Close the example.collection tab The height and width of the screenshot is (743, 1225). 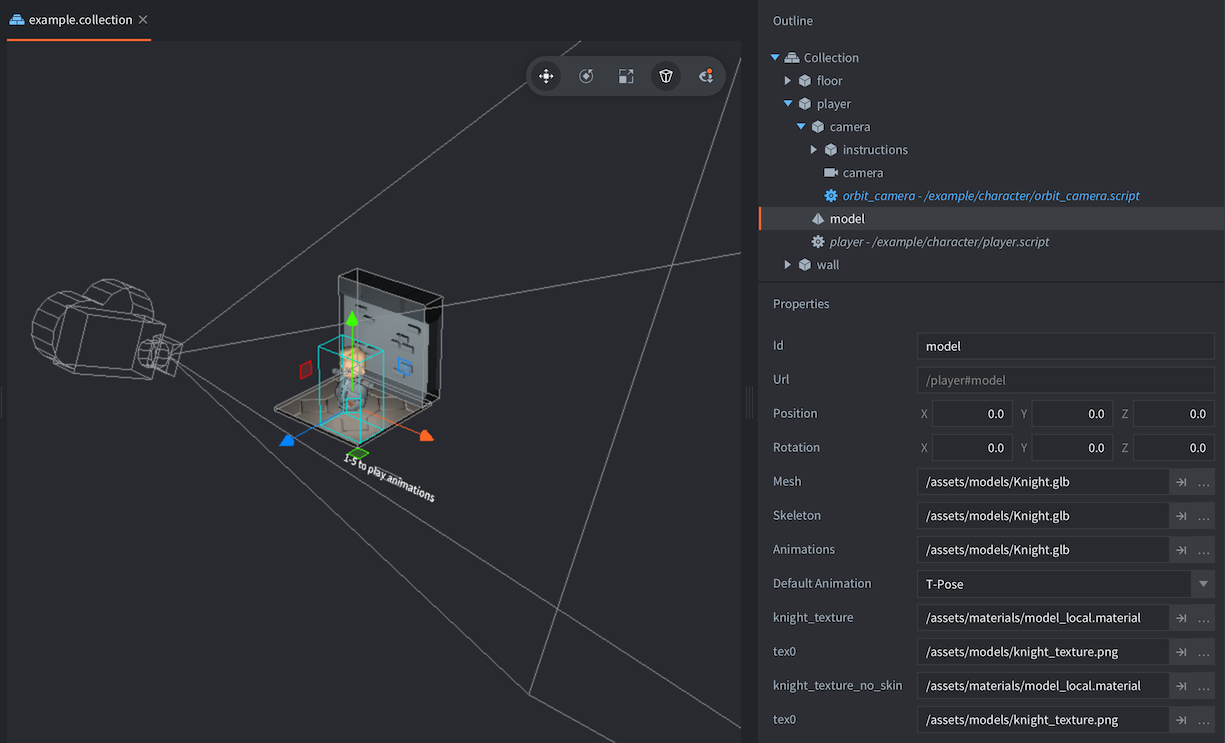point(143,20)
